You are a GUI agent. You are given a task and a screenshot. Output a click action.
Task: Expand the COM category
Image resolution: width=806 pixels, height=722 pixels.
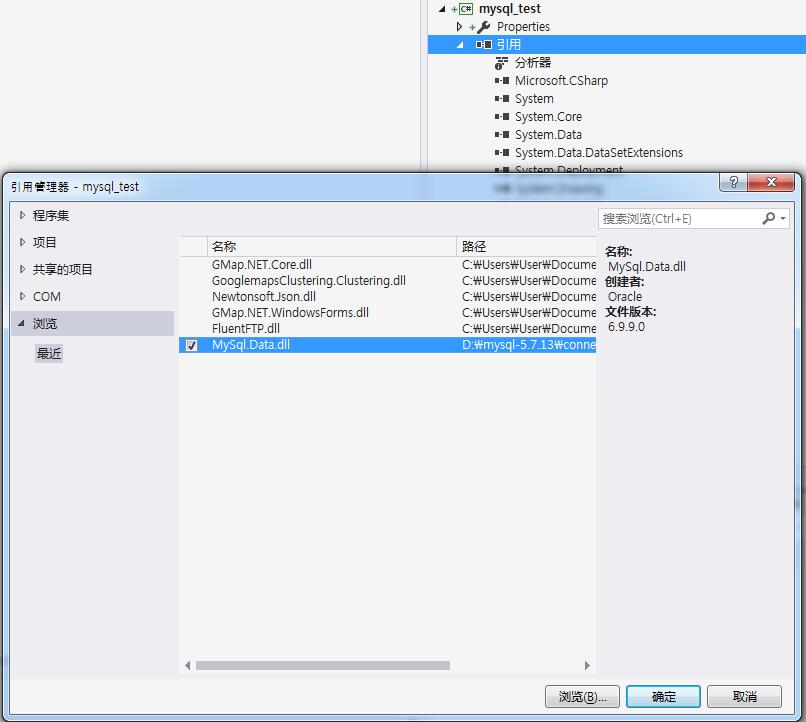(22, 296)
